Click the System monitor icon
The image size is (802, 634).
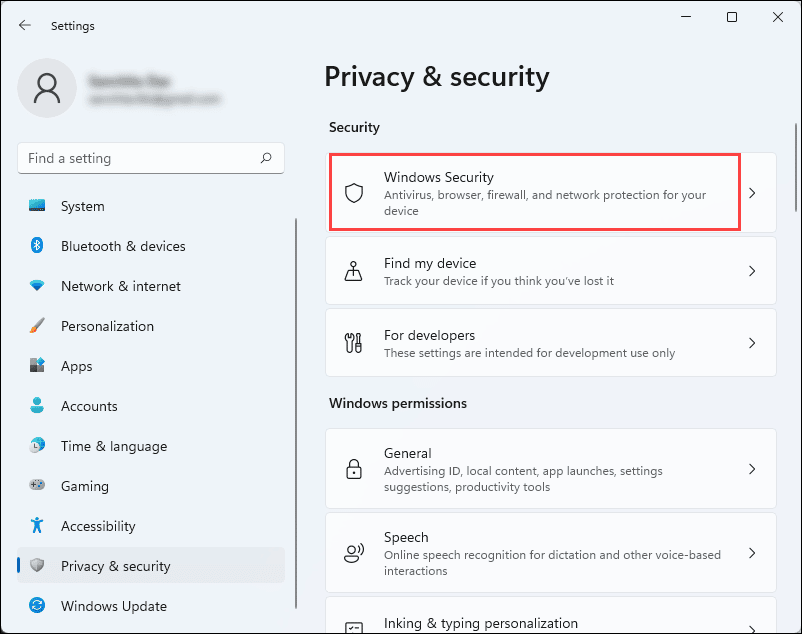[37, 206]
